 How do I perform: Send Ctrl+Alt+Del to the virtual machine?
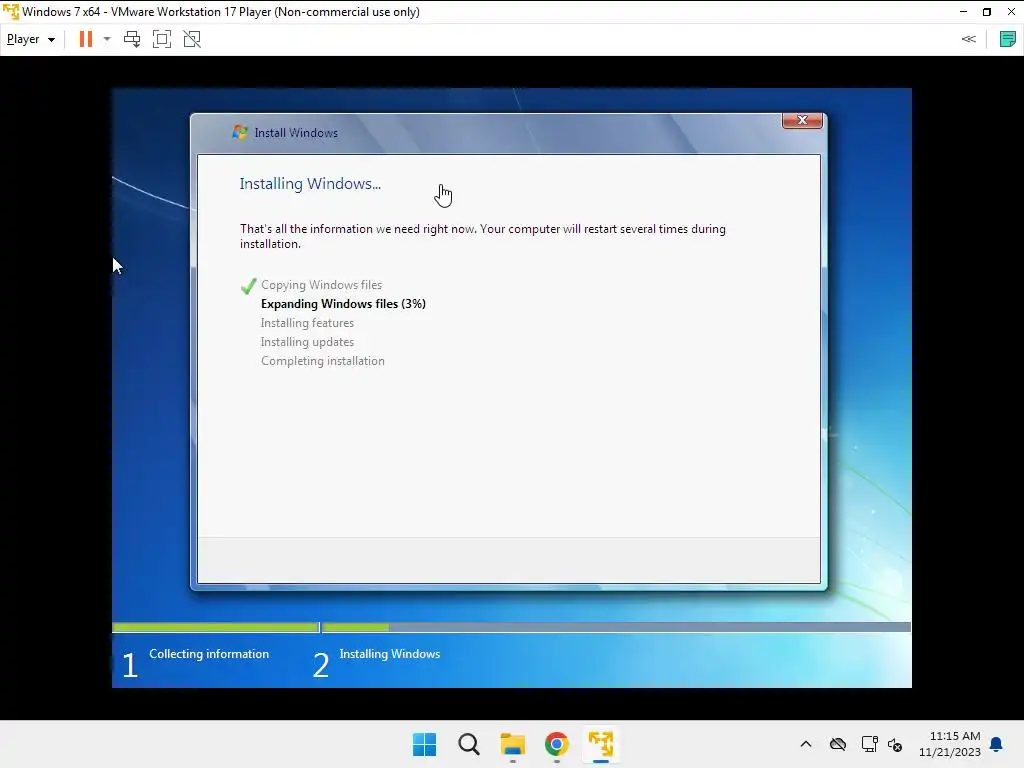tap(132, 39)
